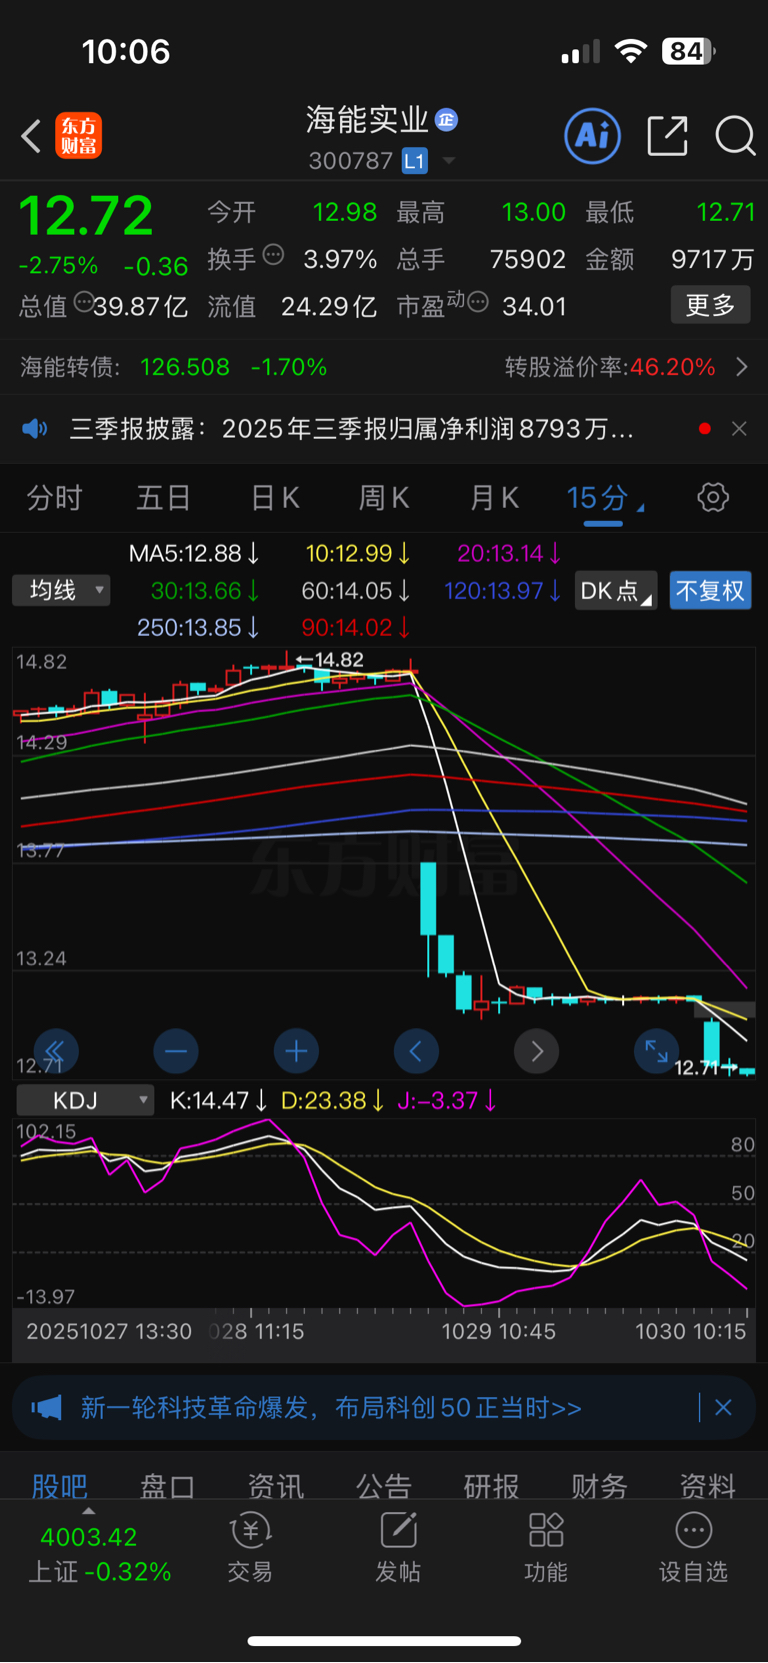Image resolution: width=768 pixels, height=1663 pixels.
Task: Switch to 日K chart tab
Action: pos(275,498)
